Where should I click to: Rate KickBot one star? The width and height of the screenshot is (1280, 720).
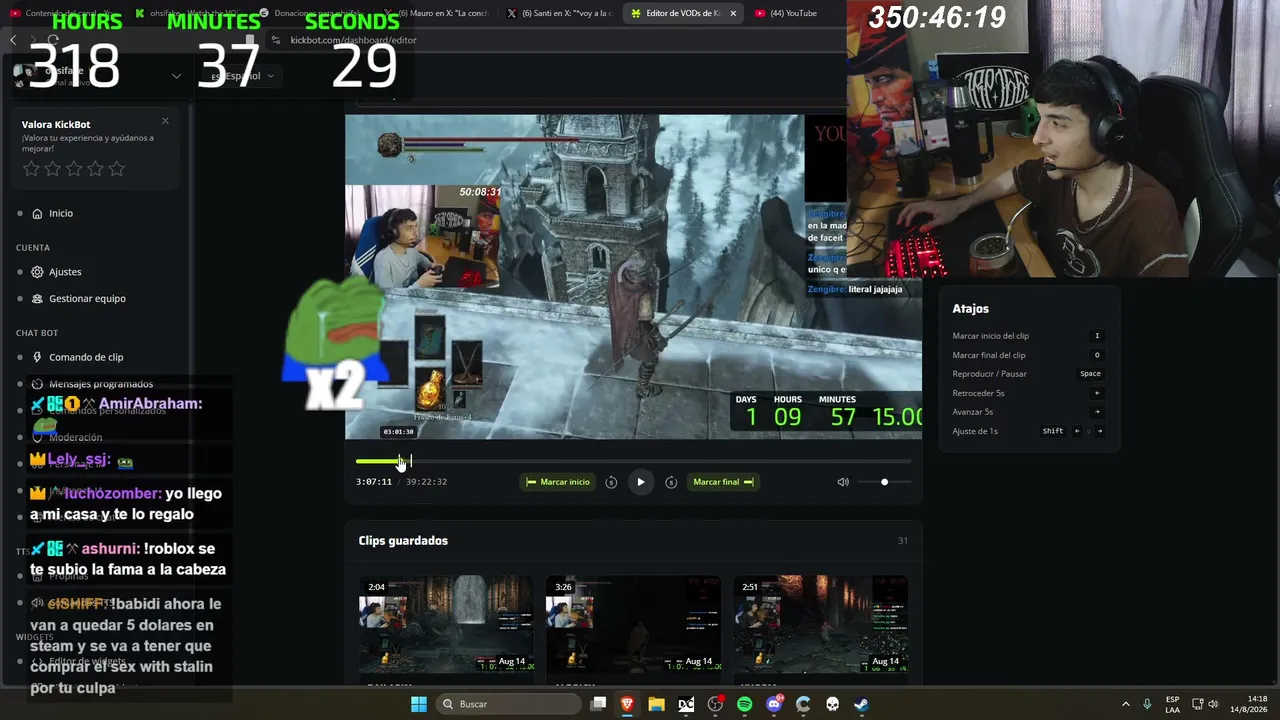click(x=31, y=169)
